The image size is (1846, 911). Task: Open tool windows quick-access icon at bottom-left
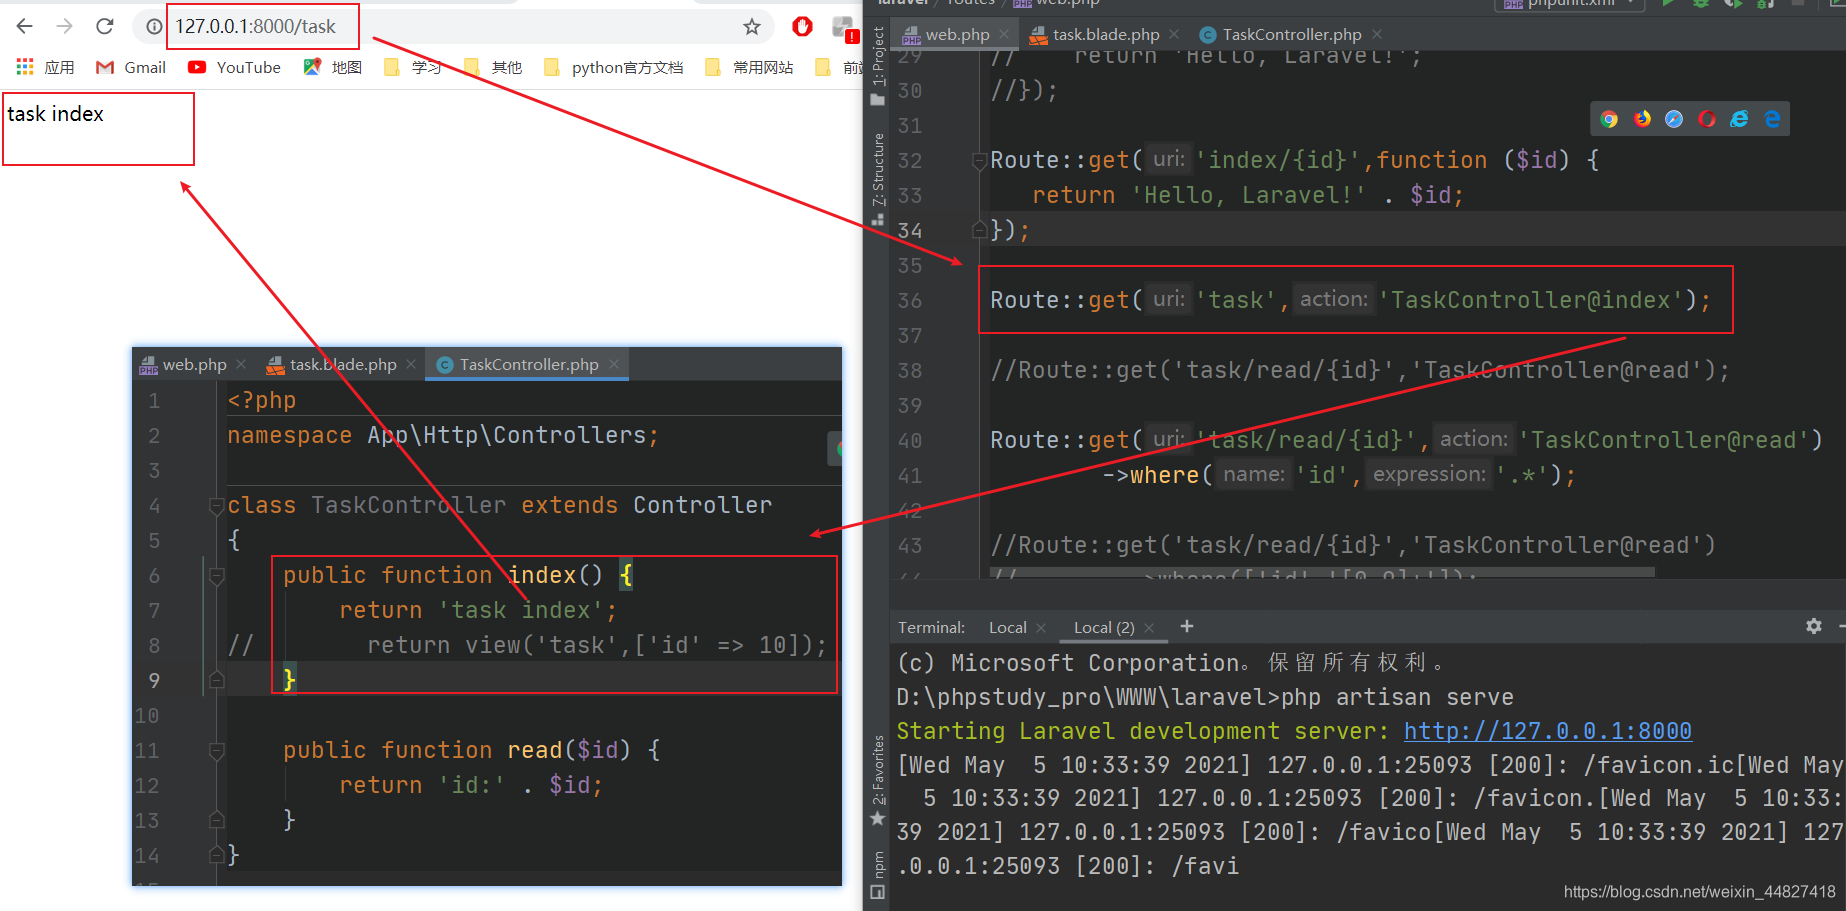coord(877,892)
